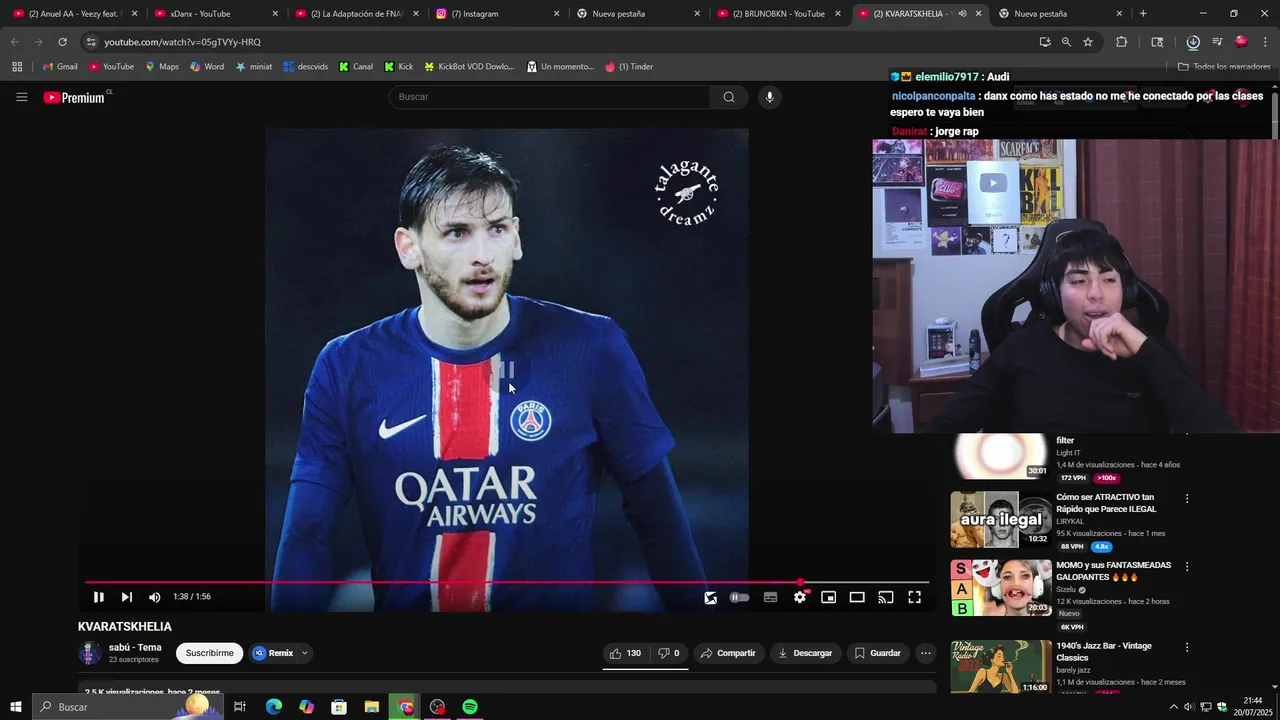
Task: Skip to the next video in the player
Action: [x=127, y=597]
